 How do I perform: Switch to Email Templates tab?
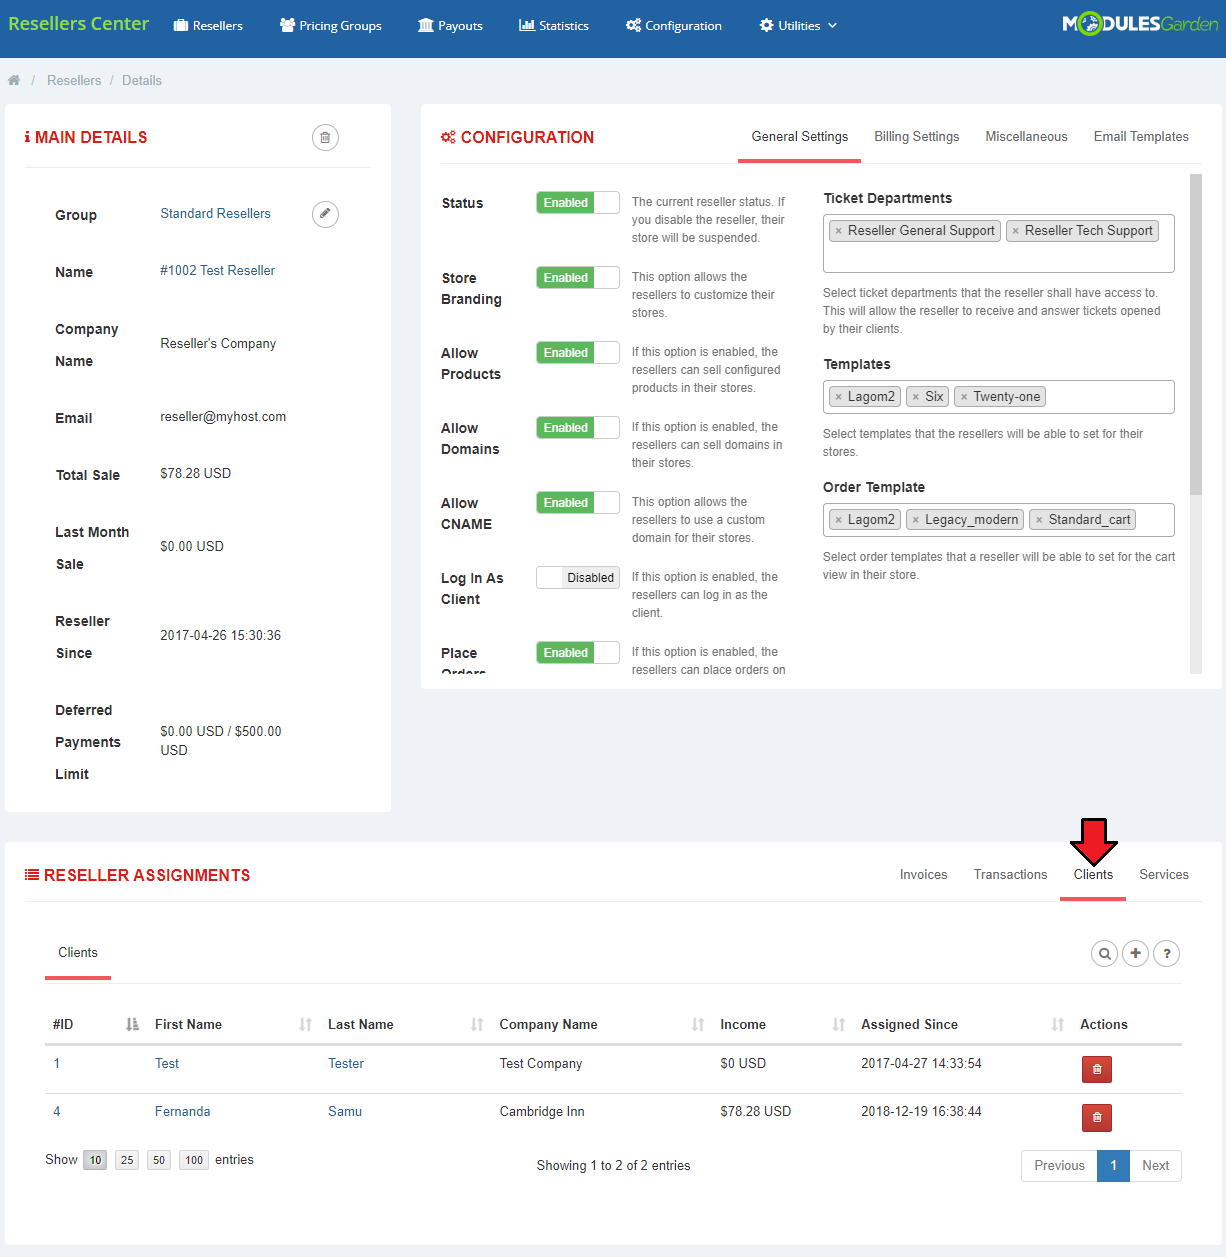pos(1141,137)
